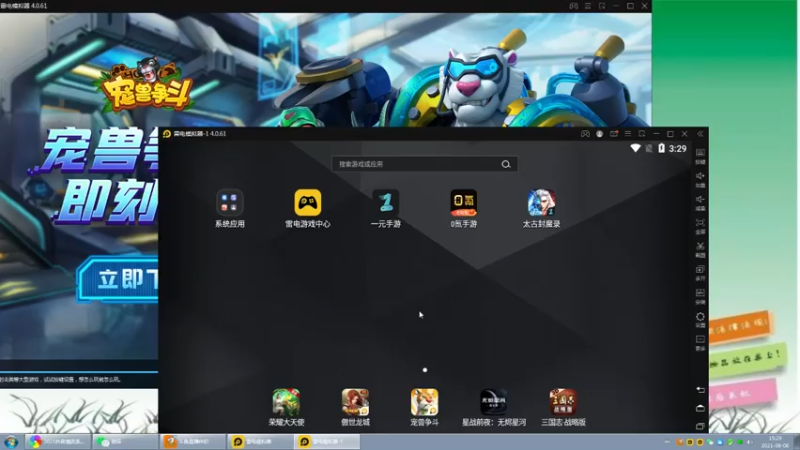The image size is (800, 450).
Task: Switch to orange question-mark taskbar app
Action: (x=193, y=442)
